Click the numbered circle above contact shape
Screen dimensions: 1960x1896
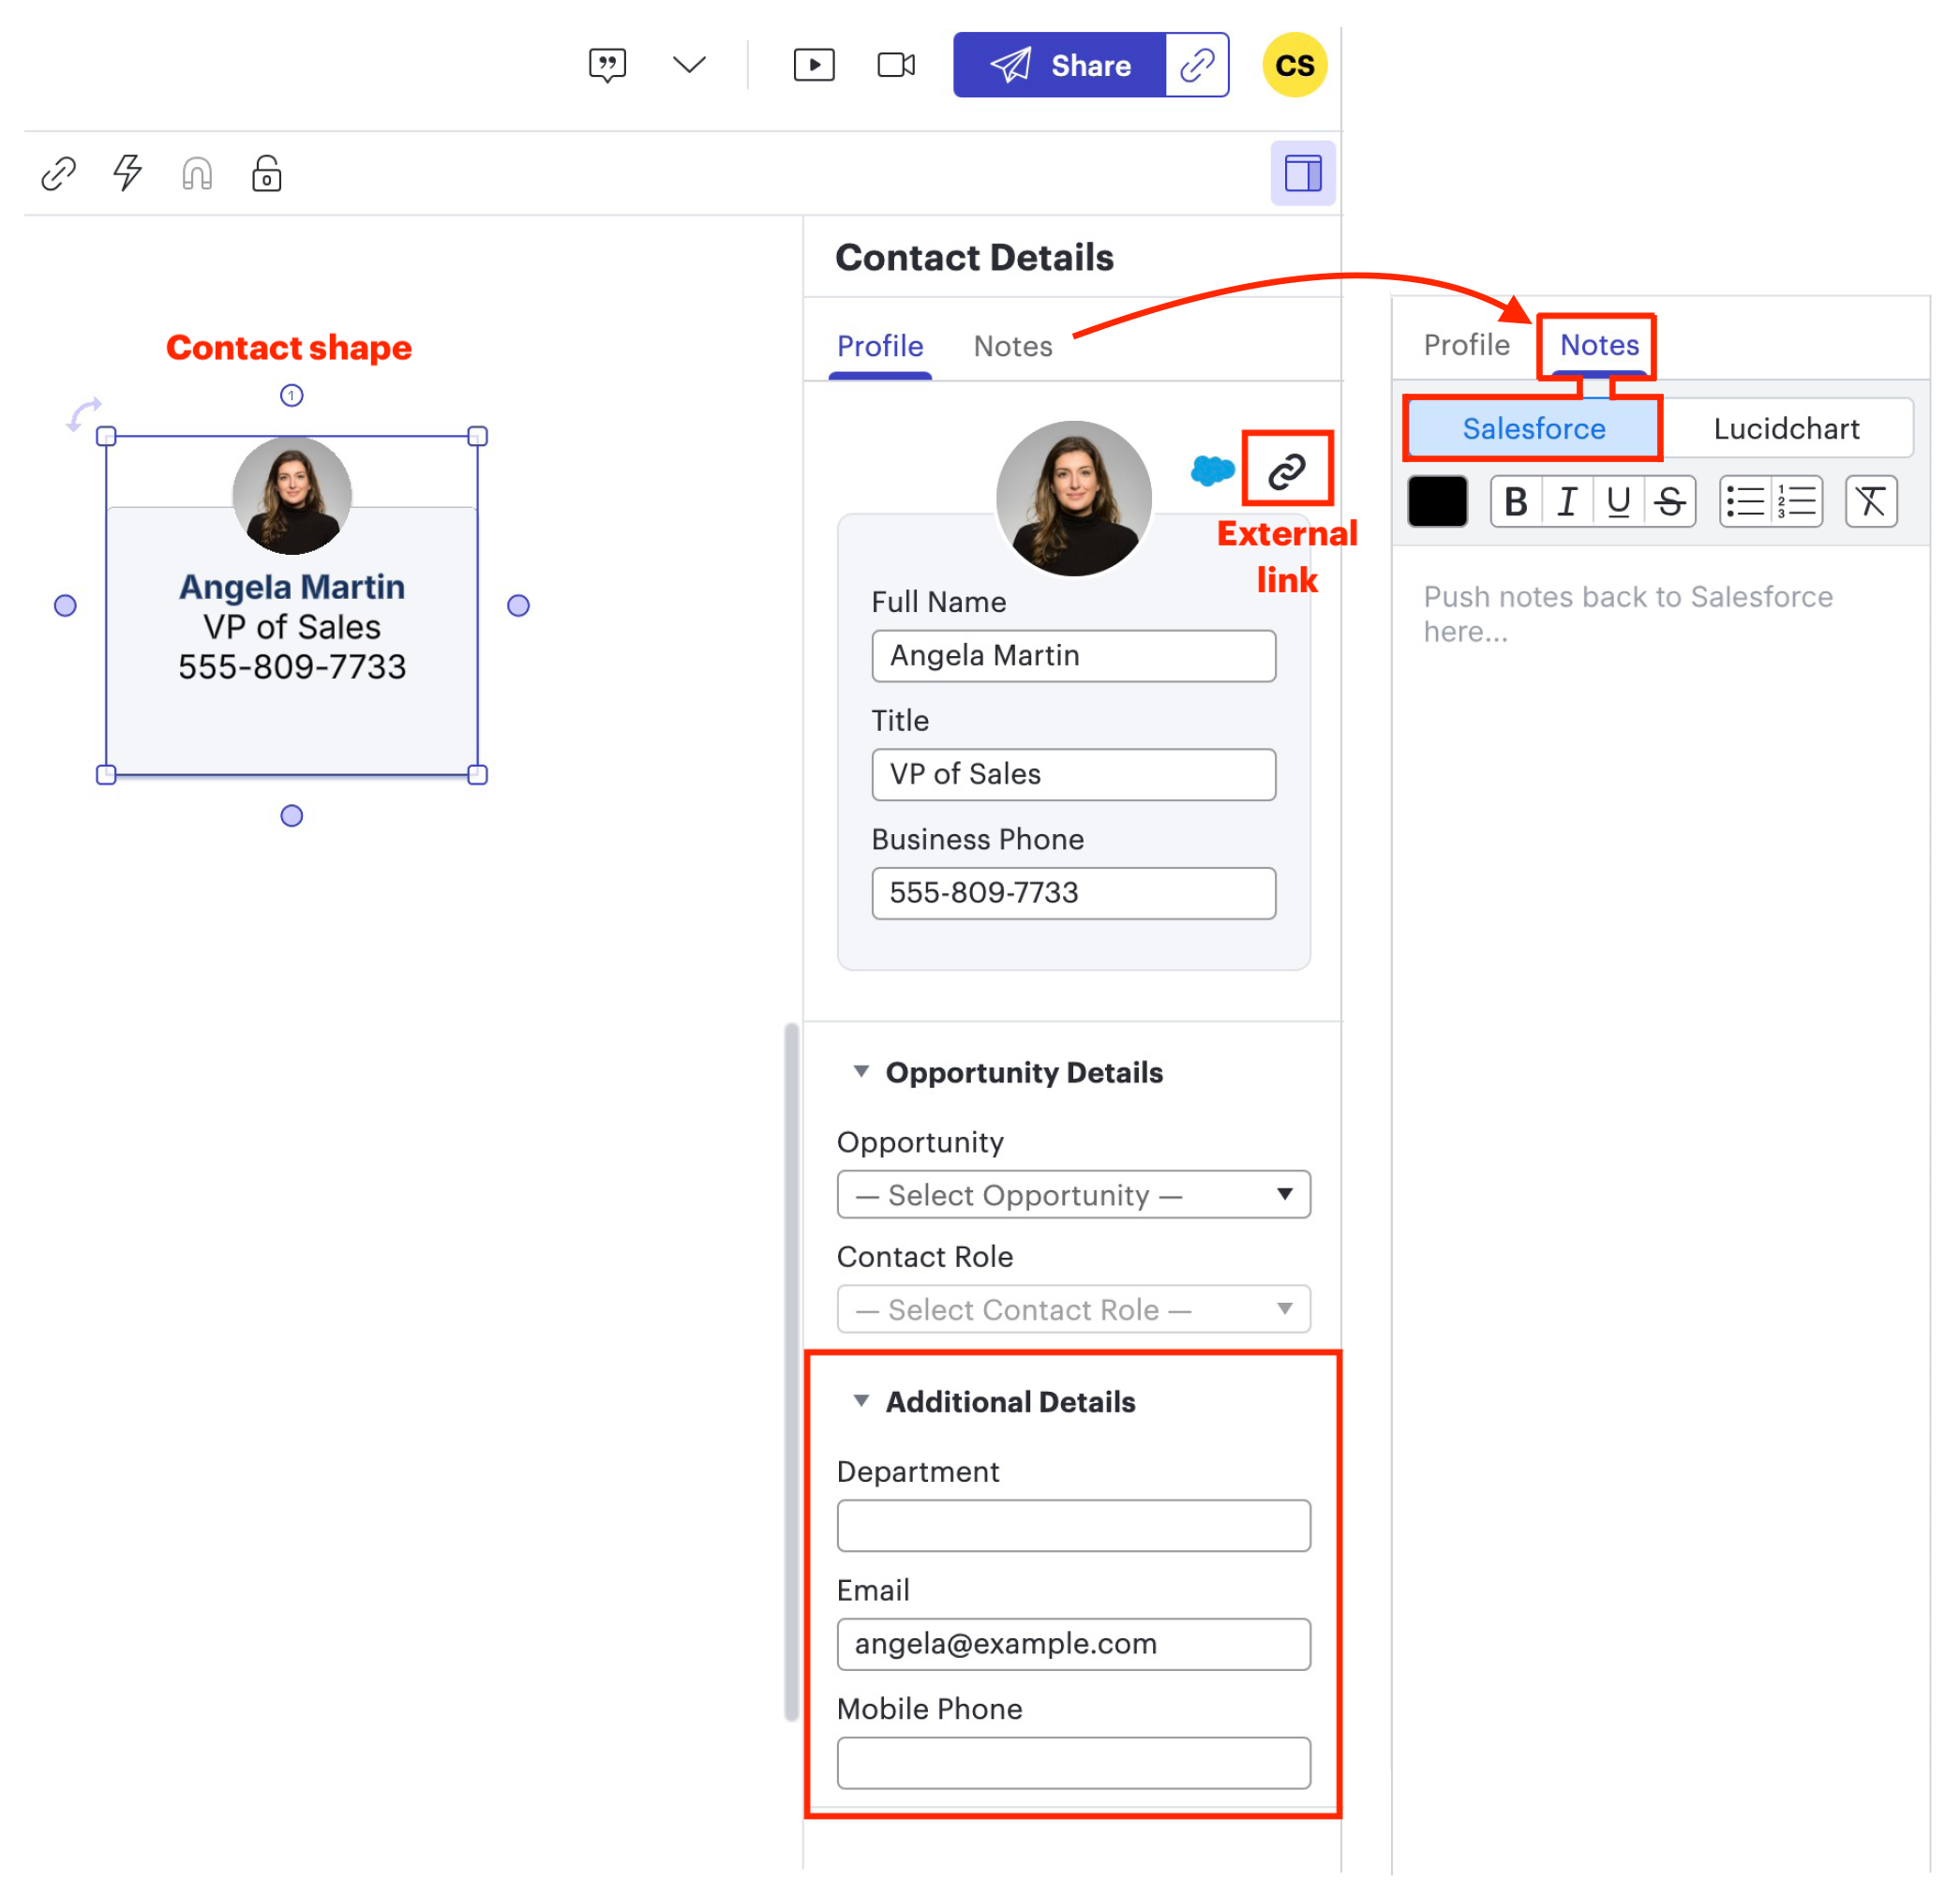[x=291, y=396]
